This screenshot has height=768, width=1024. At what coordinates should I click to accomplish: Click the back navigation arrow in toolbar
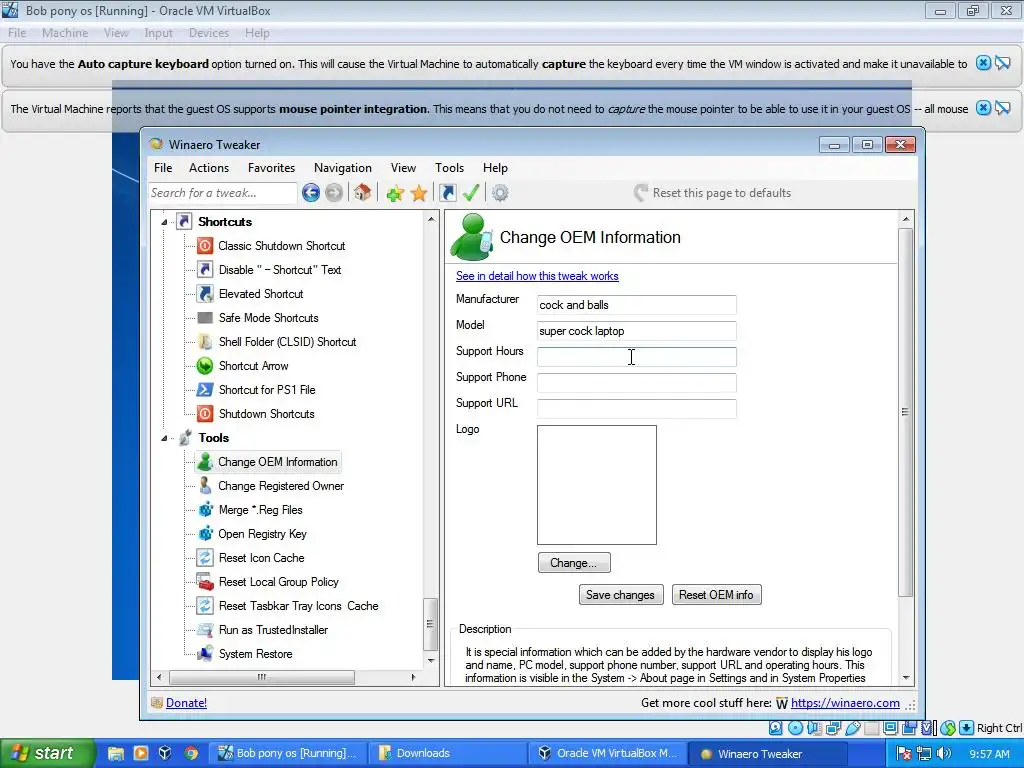(311, 193)
